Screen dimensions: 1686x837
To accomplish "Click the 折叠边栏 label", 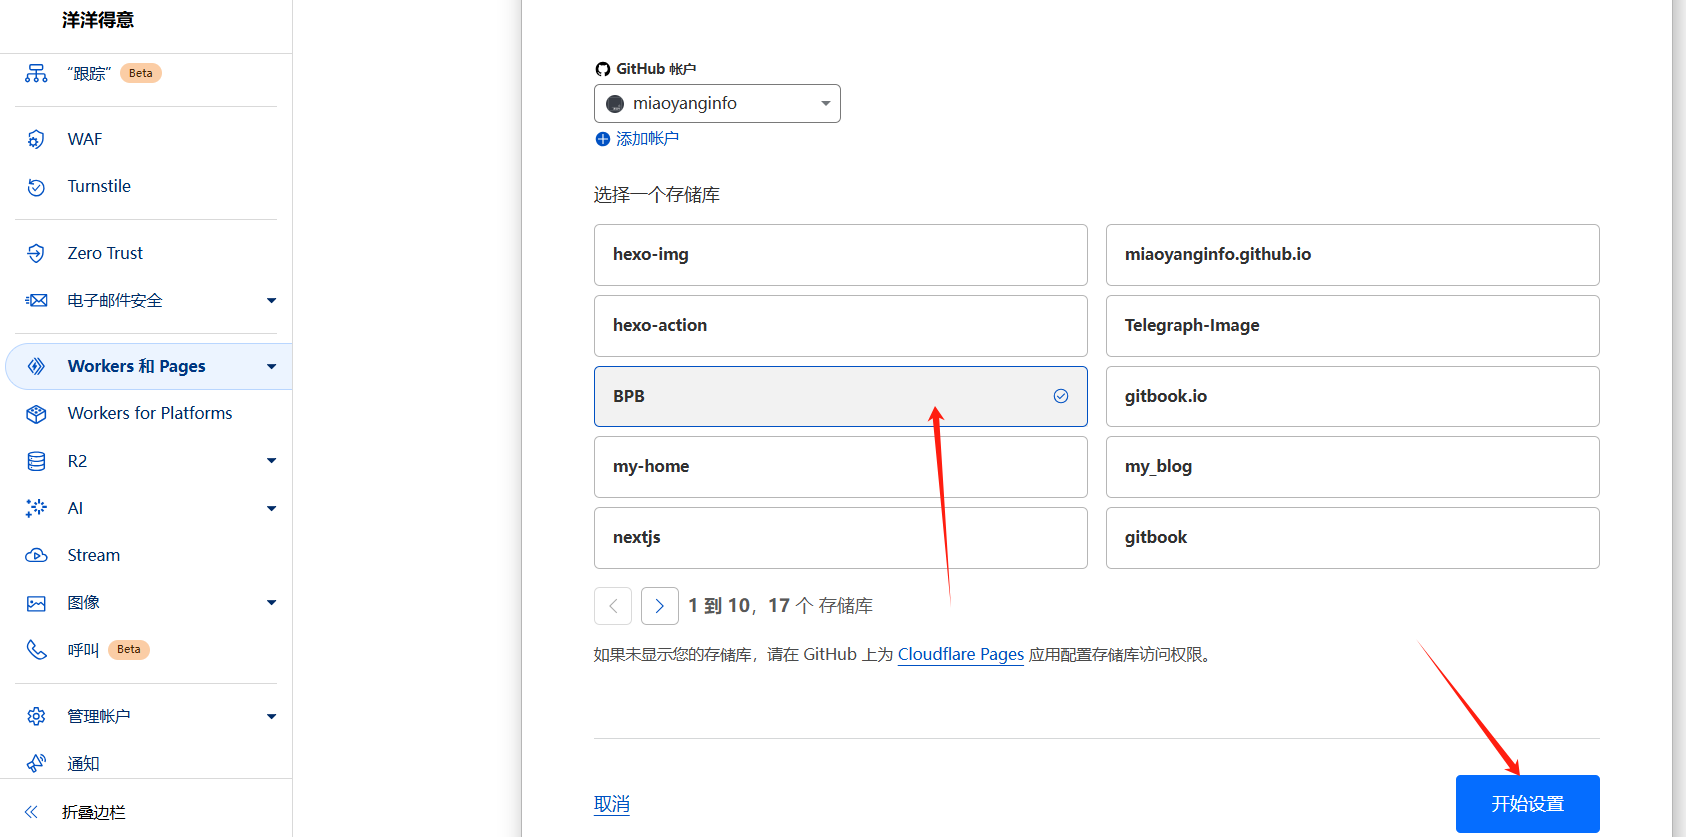I will [94, 812].
